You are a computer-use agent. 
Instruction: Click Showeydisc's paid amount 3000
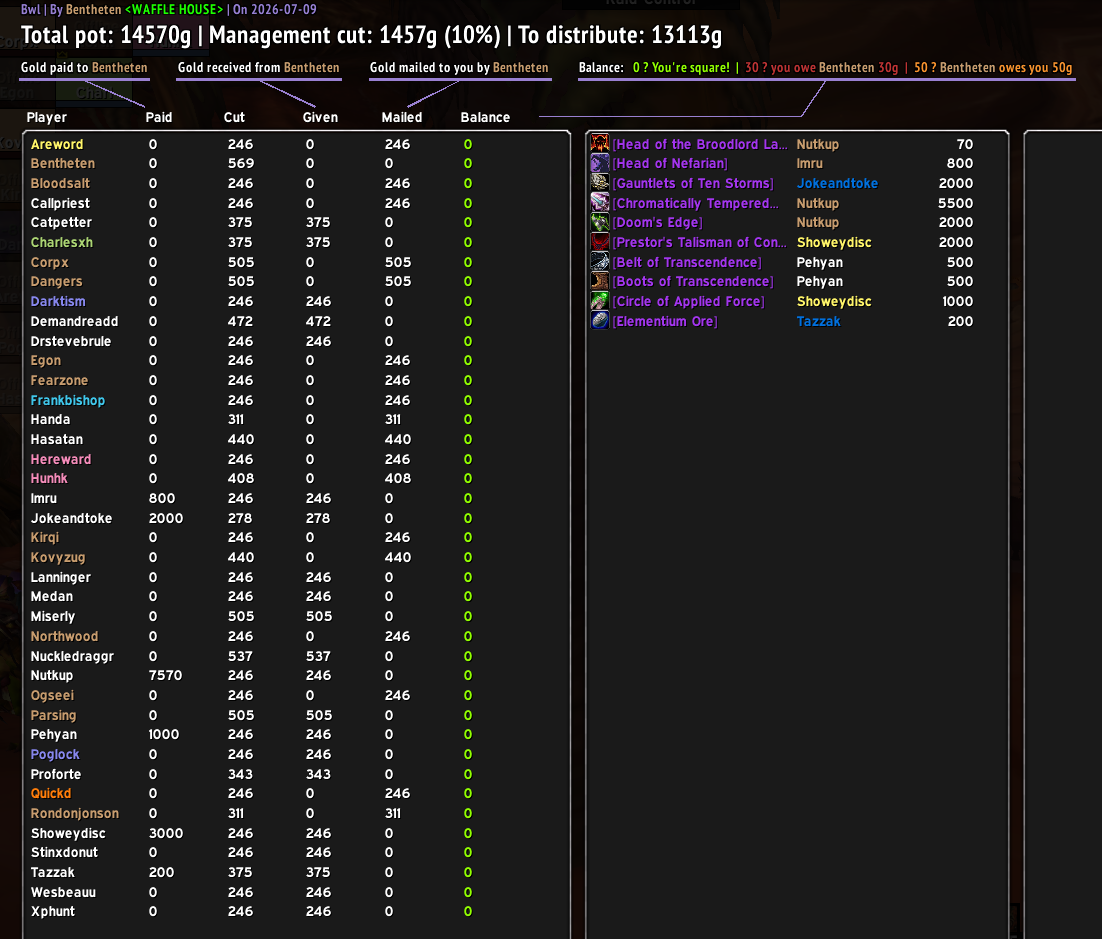tap(166, 833)
